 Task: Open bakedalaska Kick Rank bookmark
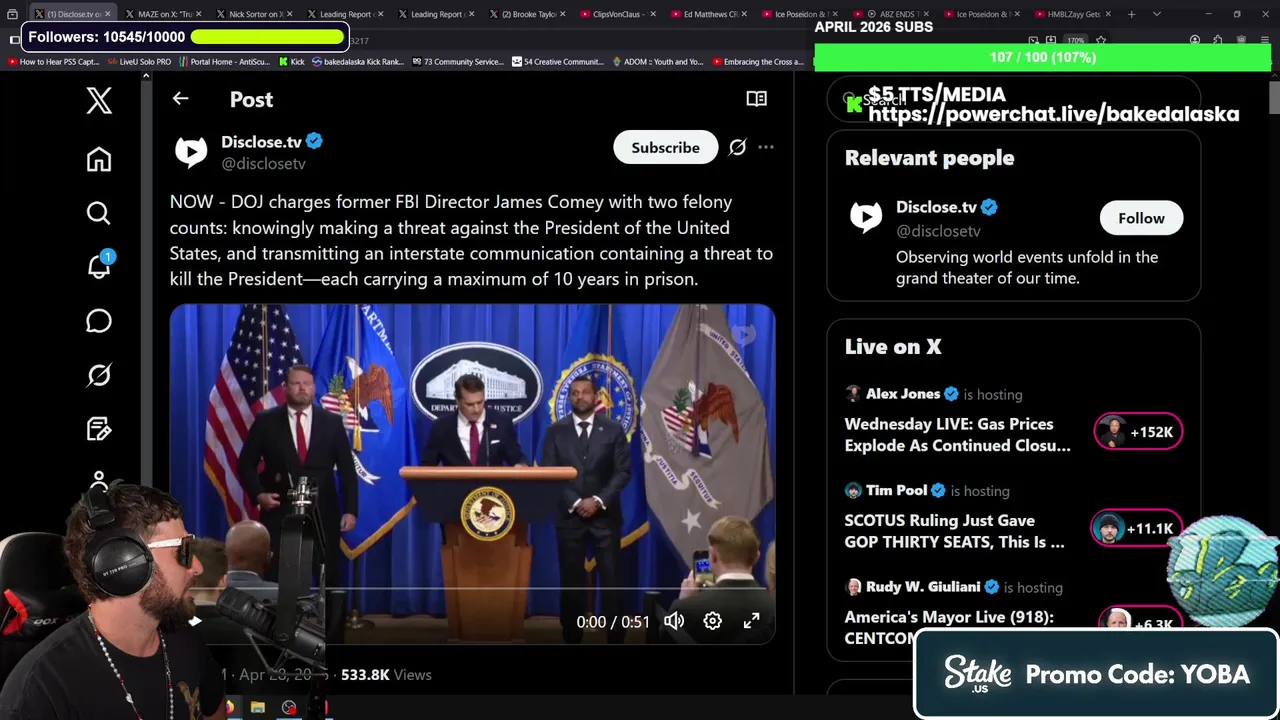pyautogui.click(x=357, y=62)
